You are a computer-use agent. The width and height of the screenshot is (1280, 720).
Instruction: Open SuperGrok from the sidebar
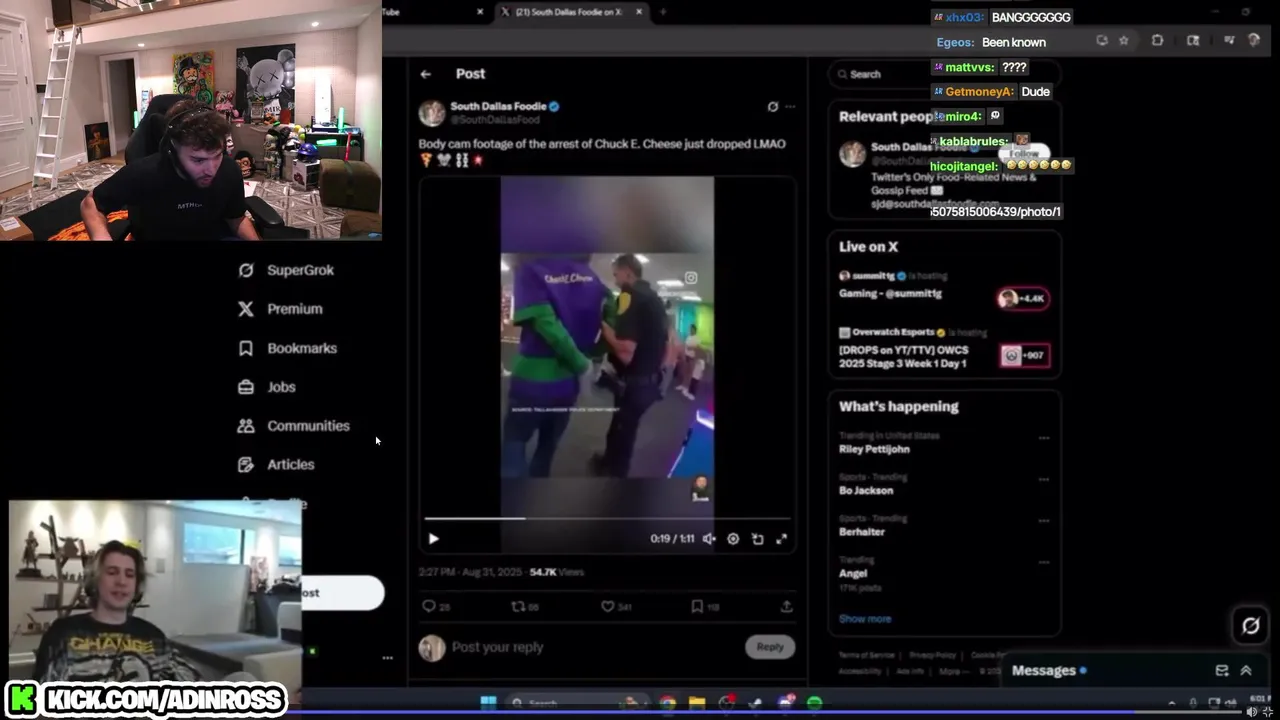coord(287,270)
